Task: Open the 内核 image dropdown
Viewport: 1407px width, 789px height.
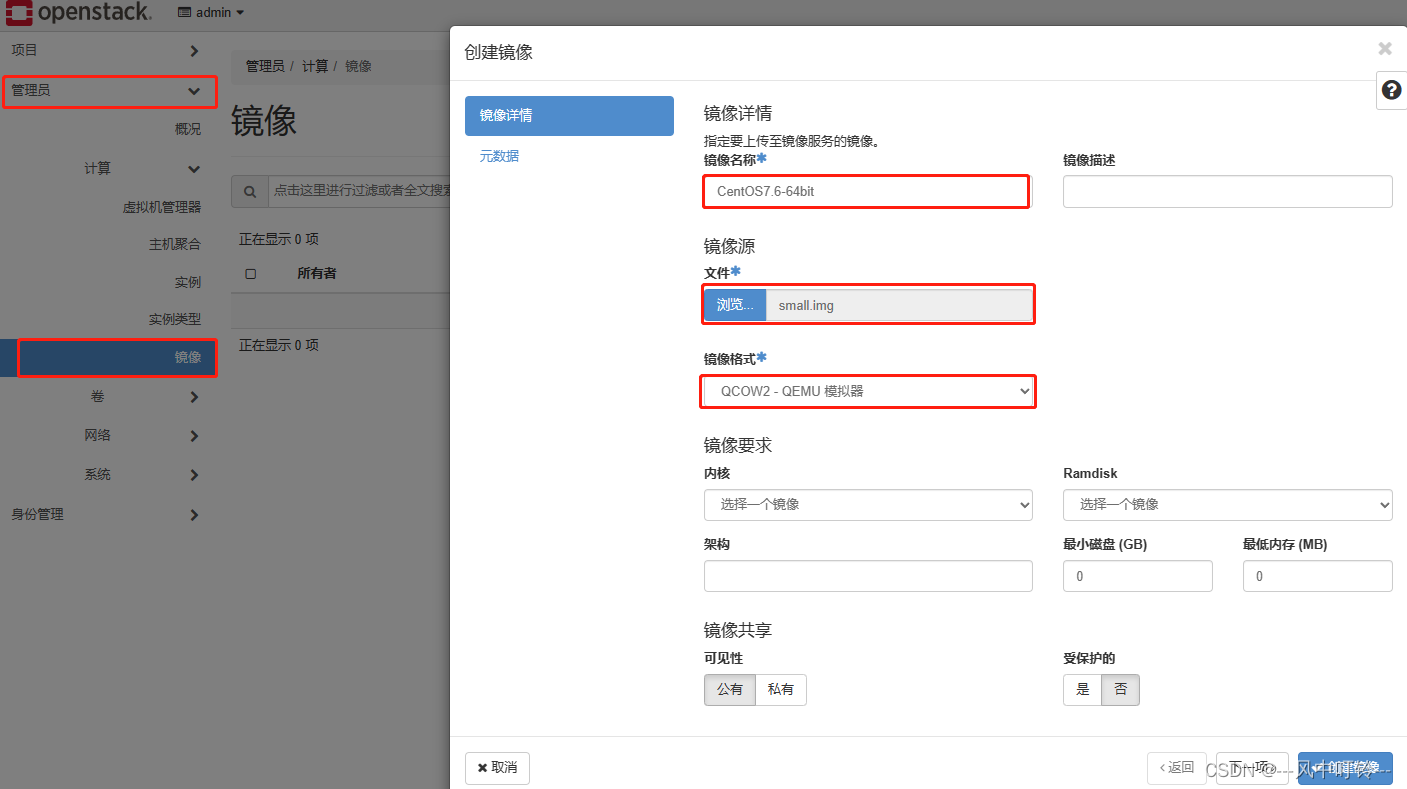Action: (868, 505)
